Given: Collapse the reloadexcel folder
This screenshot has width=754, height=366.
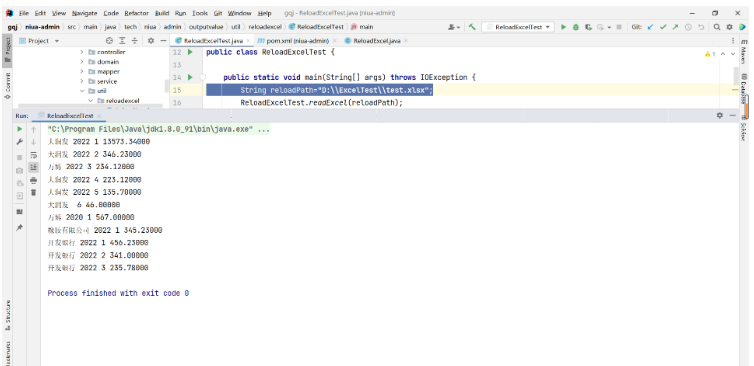Looking at the screenshot, I should click(90, 101).
